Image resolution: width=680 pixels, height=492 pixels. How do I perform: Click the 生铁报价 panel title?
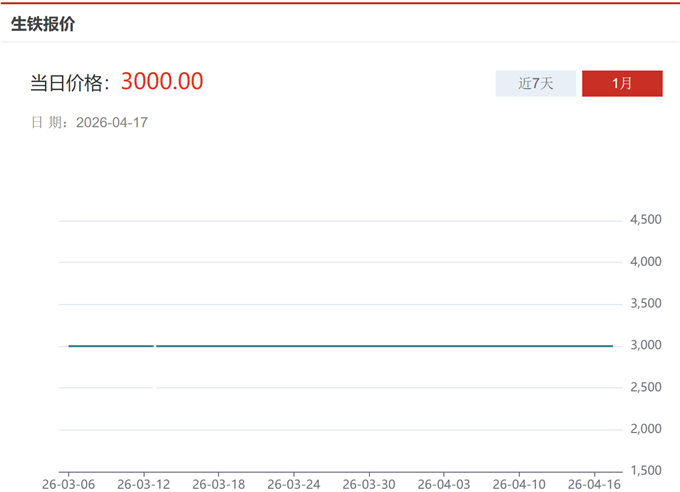[x=43, y=24]
